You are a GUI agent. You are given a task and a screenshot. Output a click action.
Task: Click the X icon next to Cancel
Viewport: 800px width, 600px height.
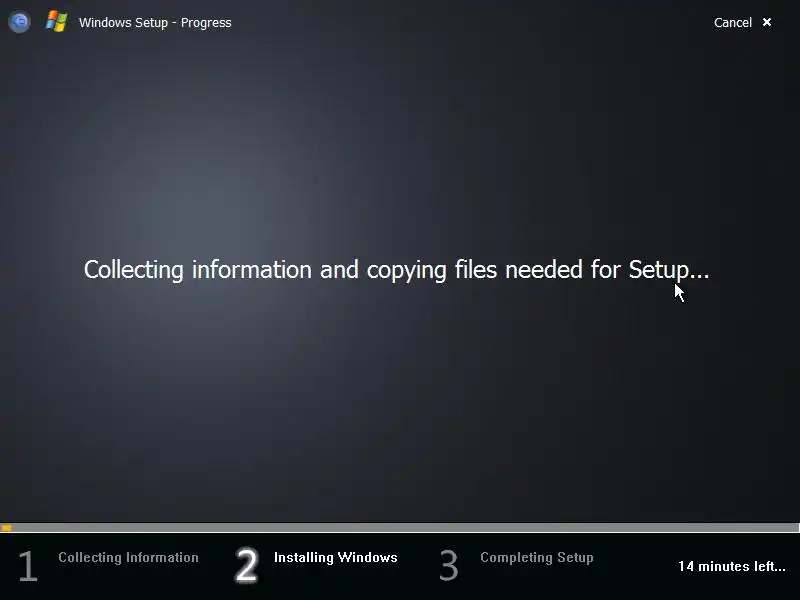click(x=767, y=22)
